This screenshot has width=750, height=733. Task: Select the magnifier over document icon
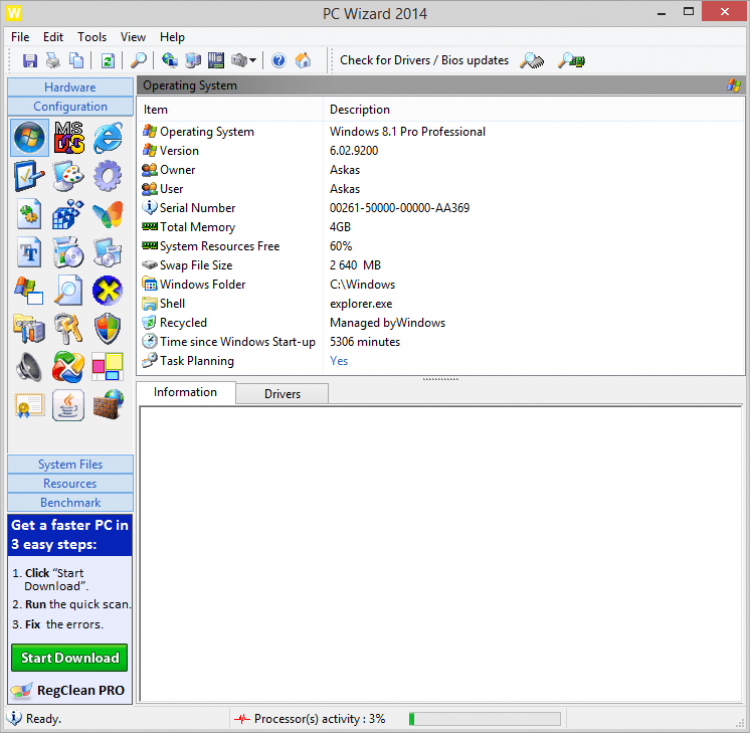pyautogui.click(x=69, y=290)
